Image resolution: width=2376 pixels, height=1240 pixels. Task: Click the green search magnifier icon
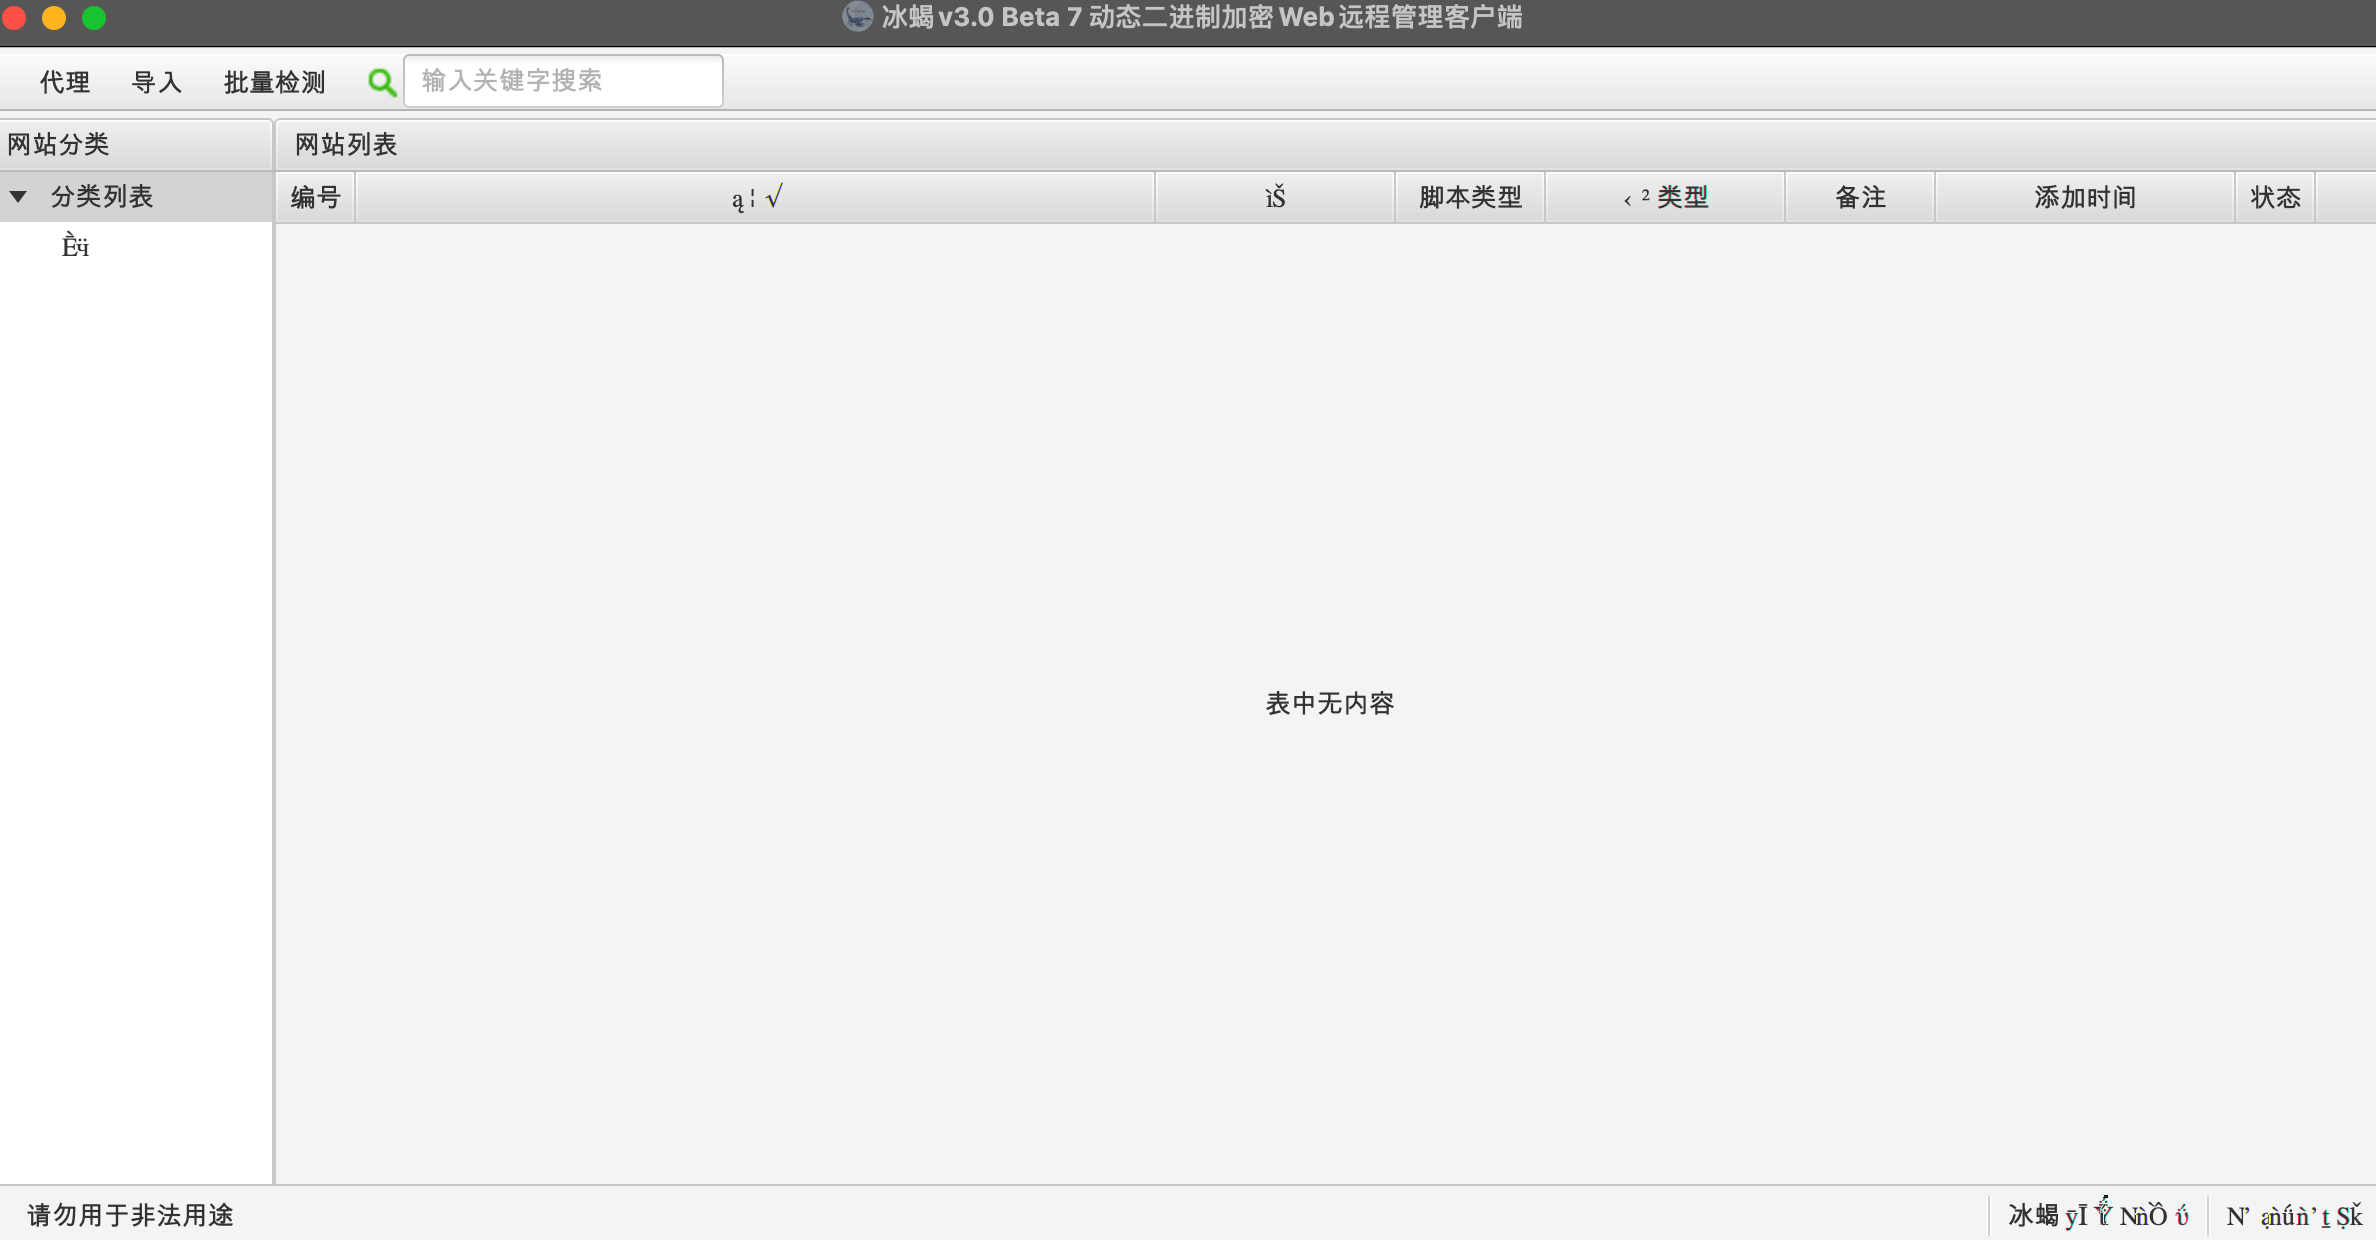click(x=381, y=82)
